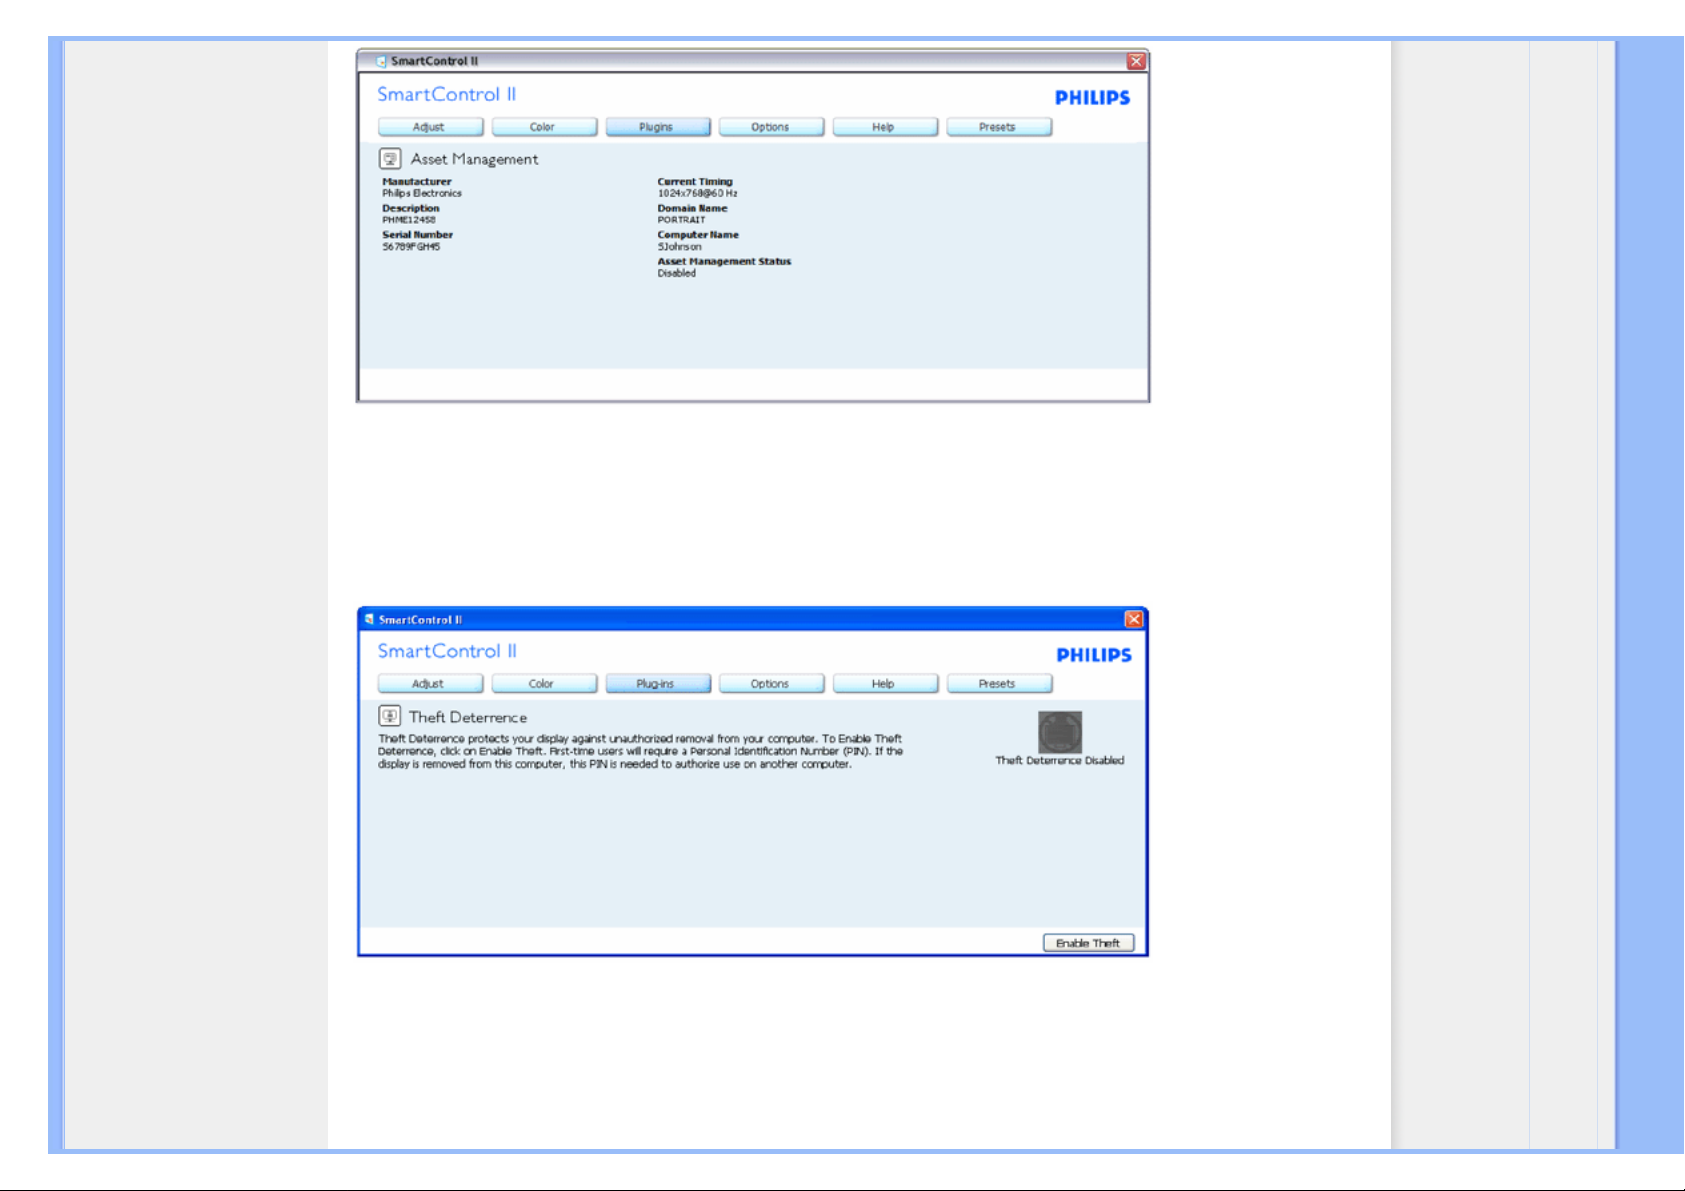Open Adjust tab in Theft Deterrence window

coord(429,684)
